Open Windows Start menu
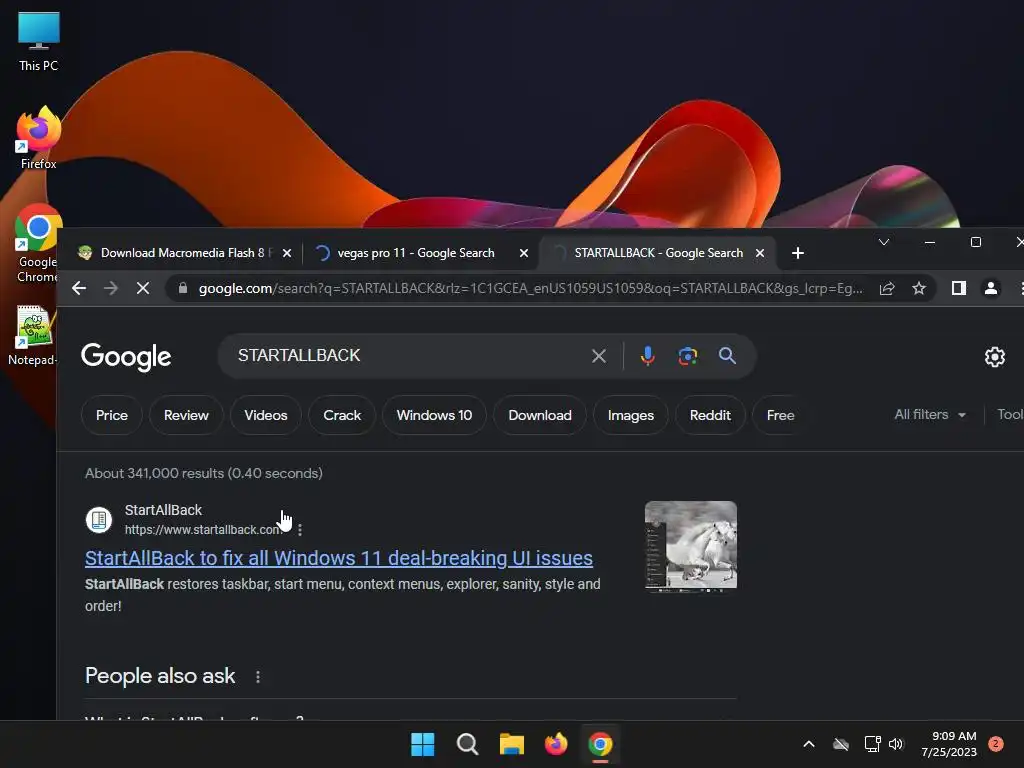This screenshot has width=1024, height=768. point(423,744)
